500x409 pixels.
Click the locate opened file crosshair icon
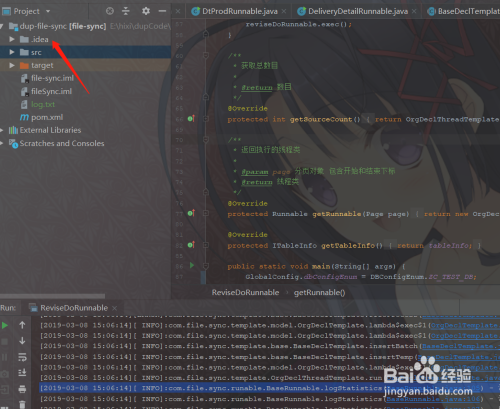click(110, 11)
